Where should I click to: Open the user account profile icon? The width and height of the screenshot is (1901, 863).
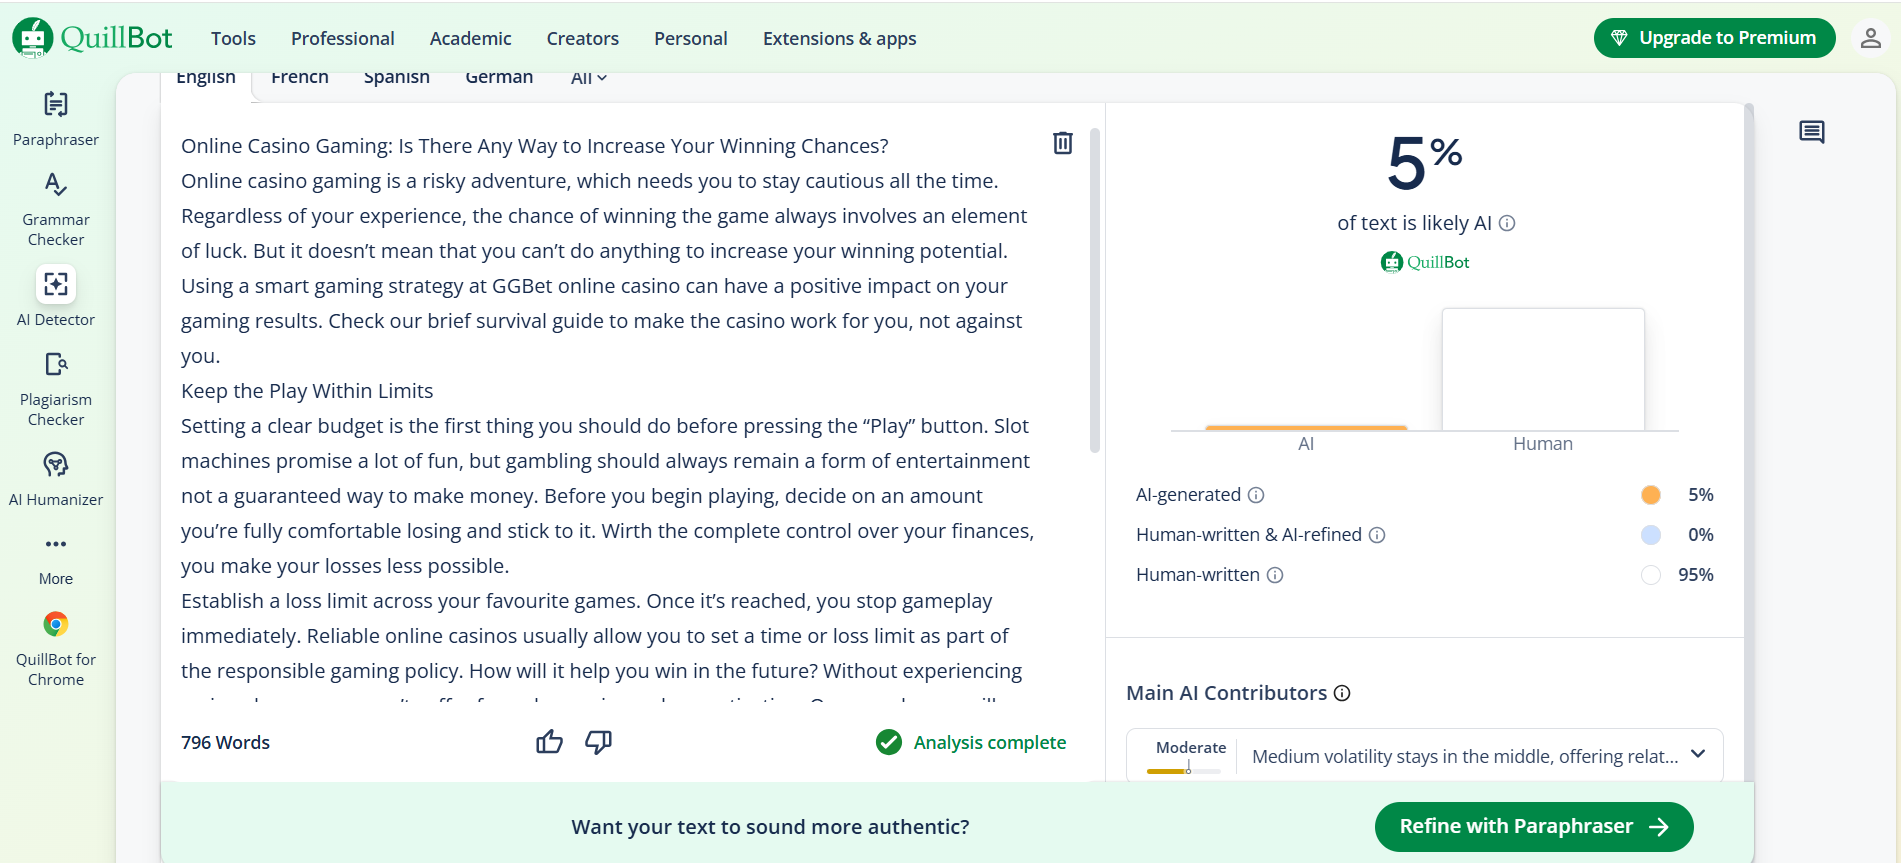click(x=1870, y=38)
